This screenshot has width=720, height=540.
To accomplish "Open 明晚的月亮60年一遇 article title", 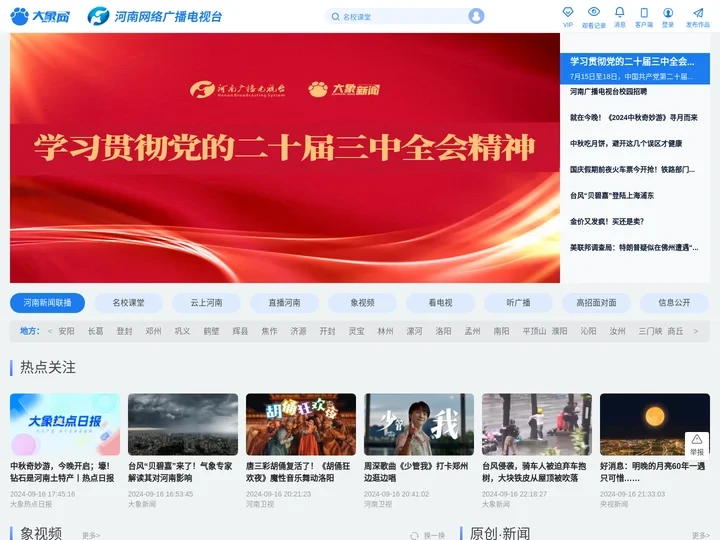I will click(x=652, y=472).
